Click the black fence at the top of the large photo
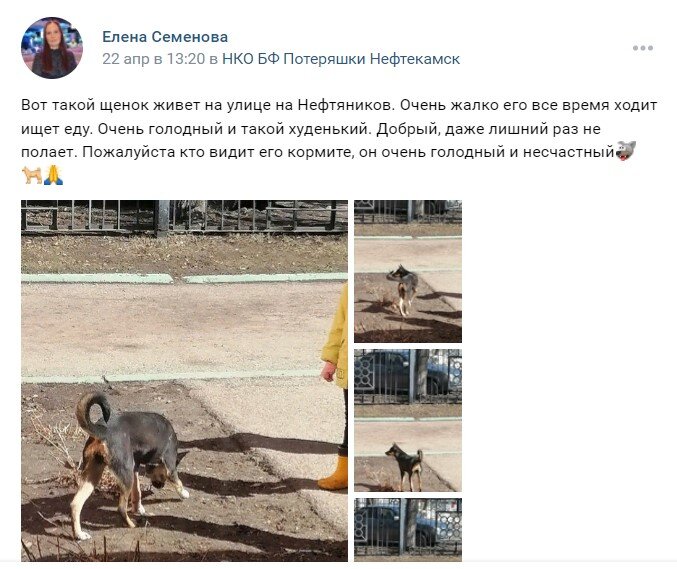This screenshot has height=569, width=677. [x=184, y=217]
